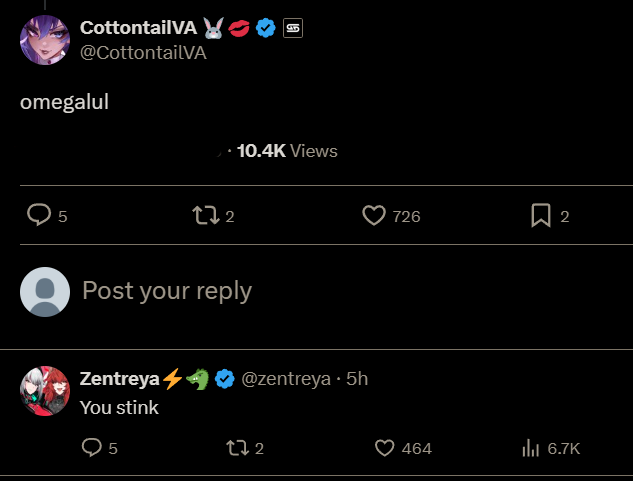Open CottontailVA's profile picture
This screenshot has width=633, height=481.
pos(45,40)
